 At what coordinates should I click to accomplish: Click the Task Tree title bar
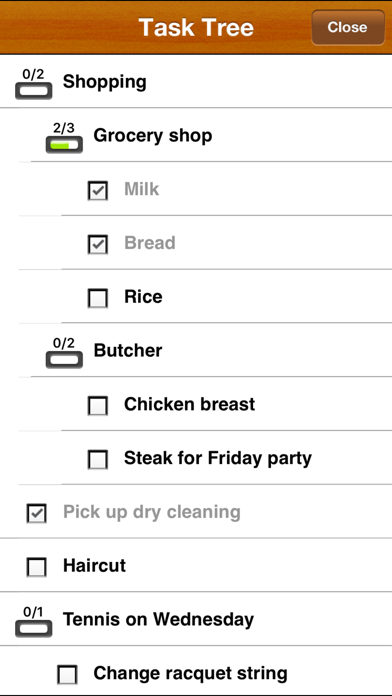196,27
